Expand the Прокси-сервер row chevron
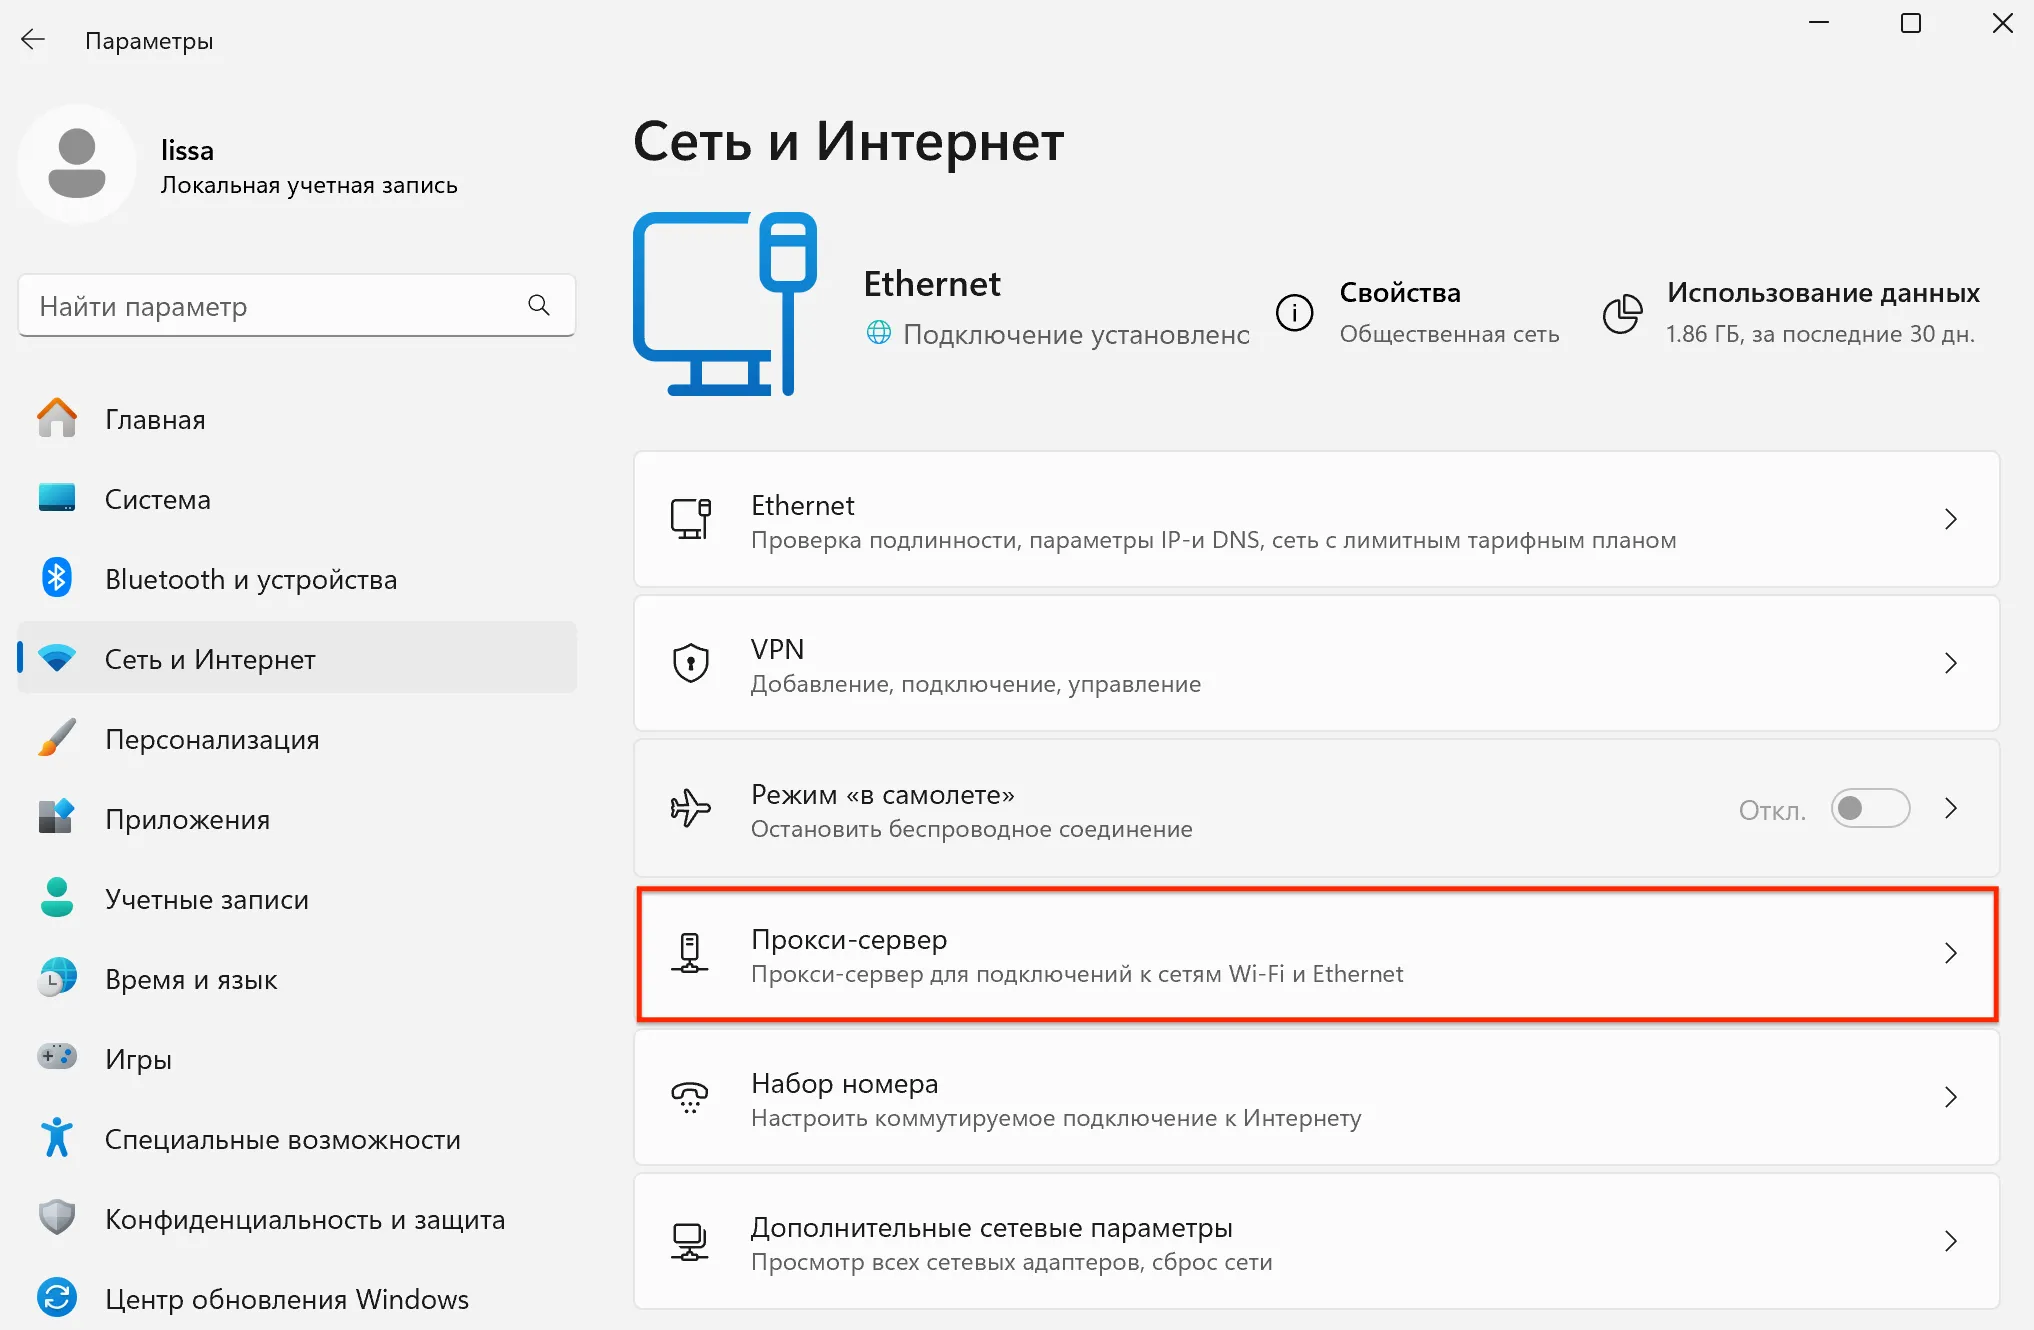 (x=1950, y=953)
